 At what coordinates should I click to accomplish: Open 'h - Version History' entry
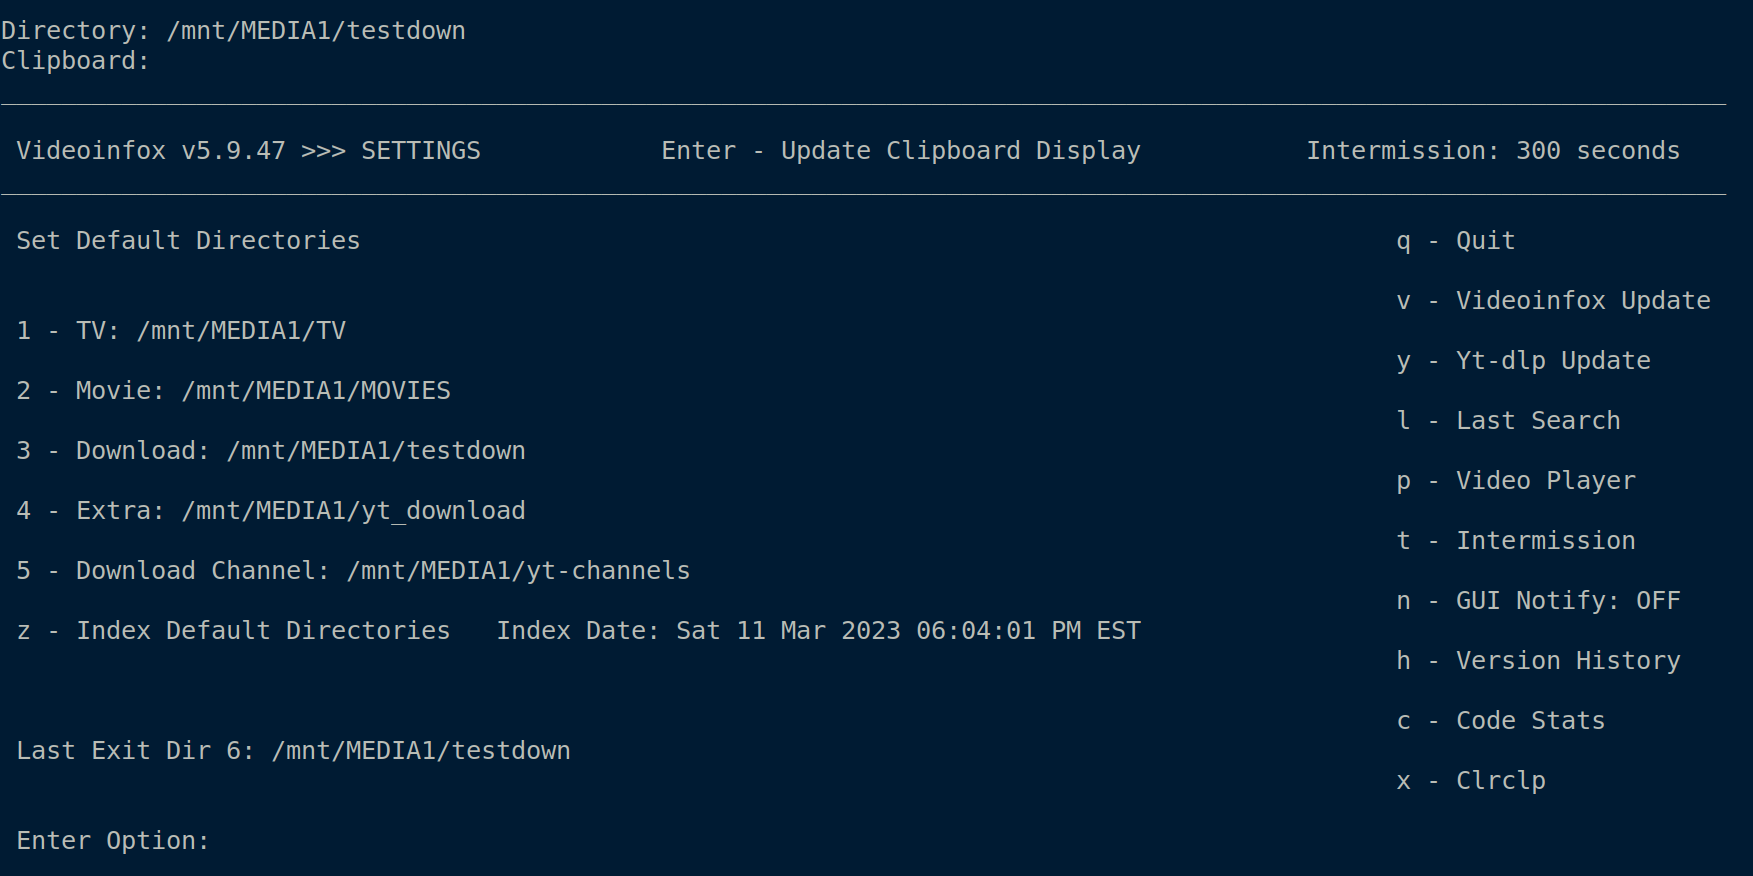tap(1539, 661)
